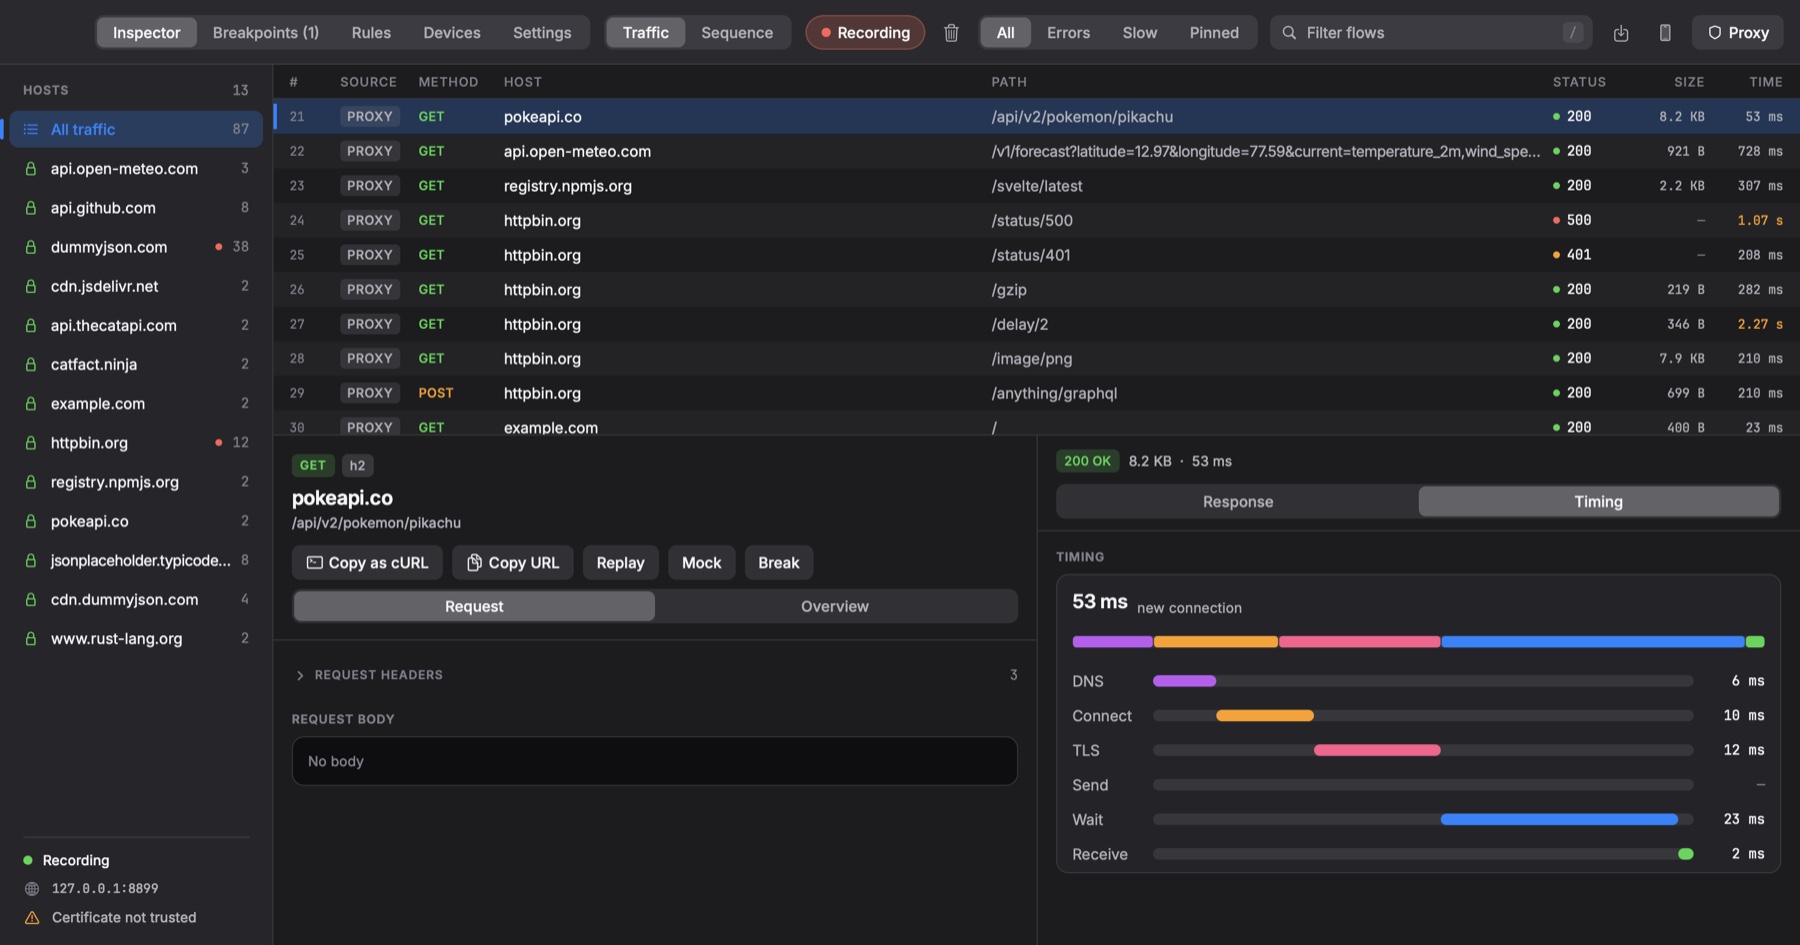This screenshot has width=1800, height=945.
Task: Click the STATUS column header
Action: (x=1579, y=82)
